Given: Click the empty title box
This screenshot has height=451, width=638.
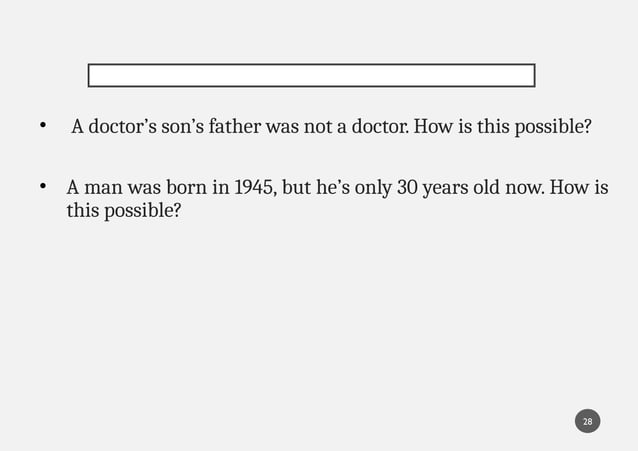Looking at the screenshot, I should [311, 75].
